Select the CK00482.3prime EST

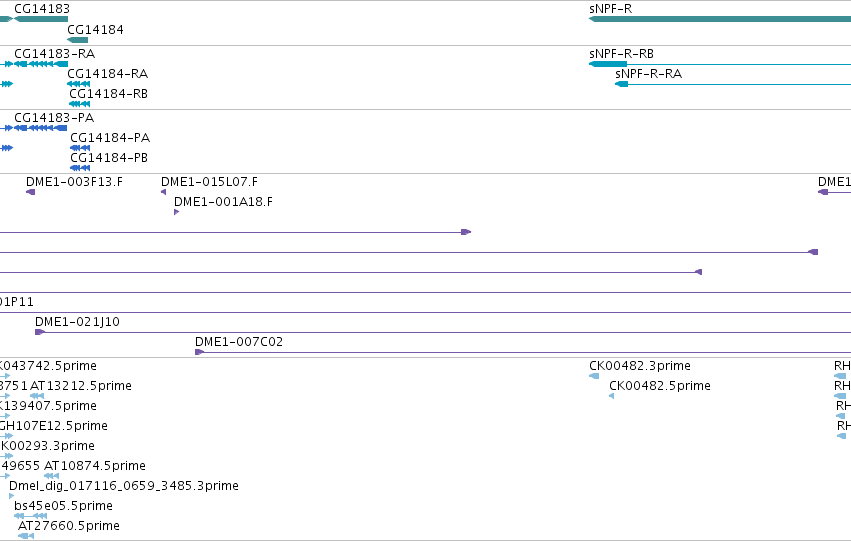pyautogui.click(x=594, y=375)
